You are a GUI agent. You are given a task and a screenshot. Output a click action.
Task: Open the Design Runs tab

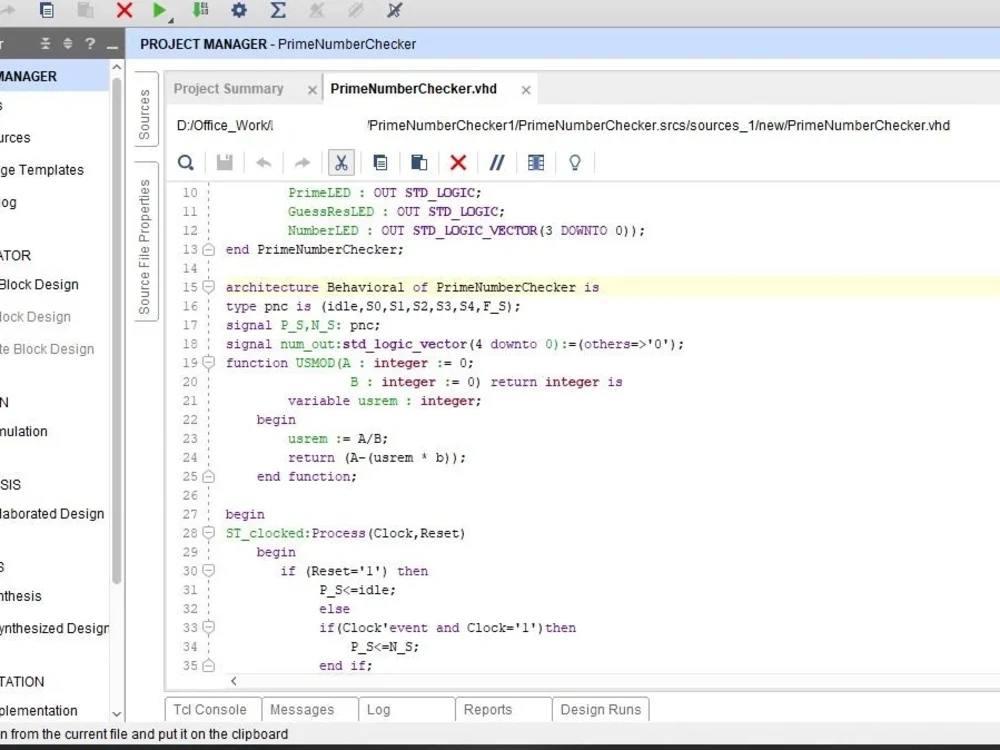[601, 709]
